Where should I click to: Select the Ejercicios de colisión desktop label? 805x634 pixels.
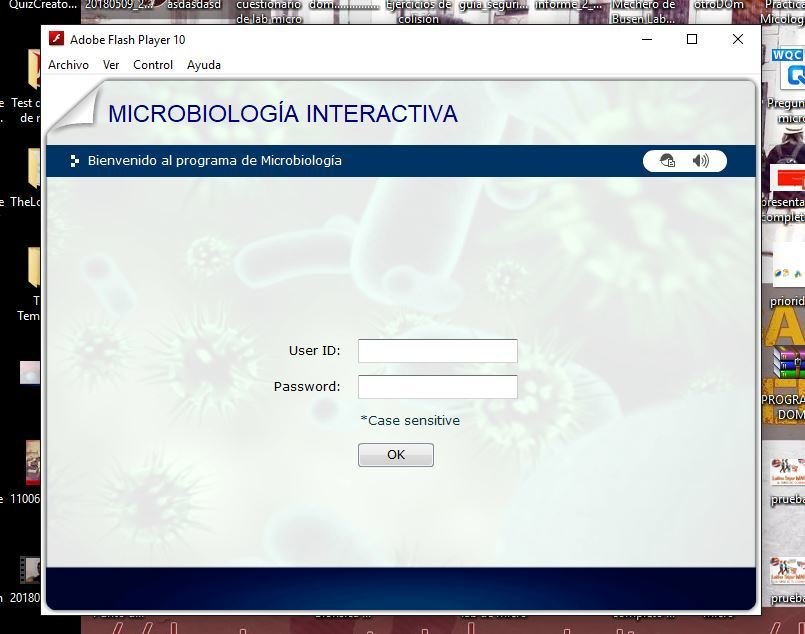(418, 12)
